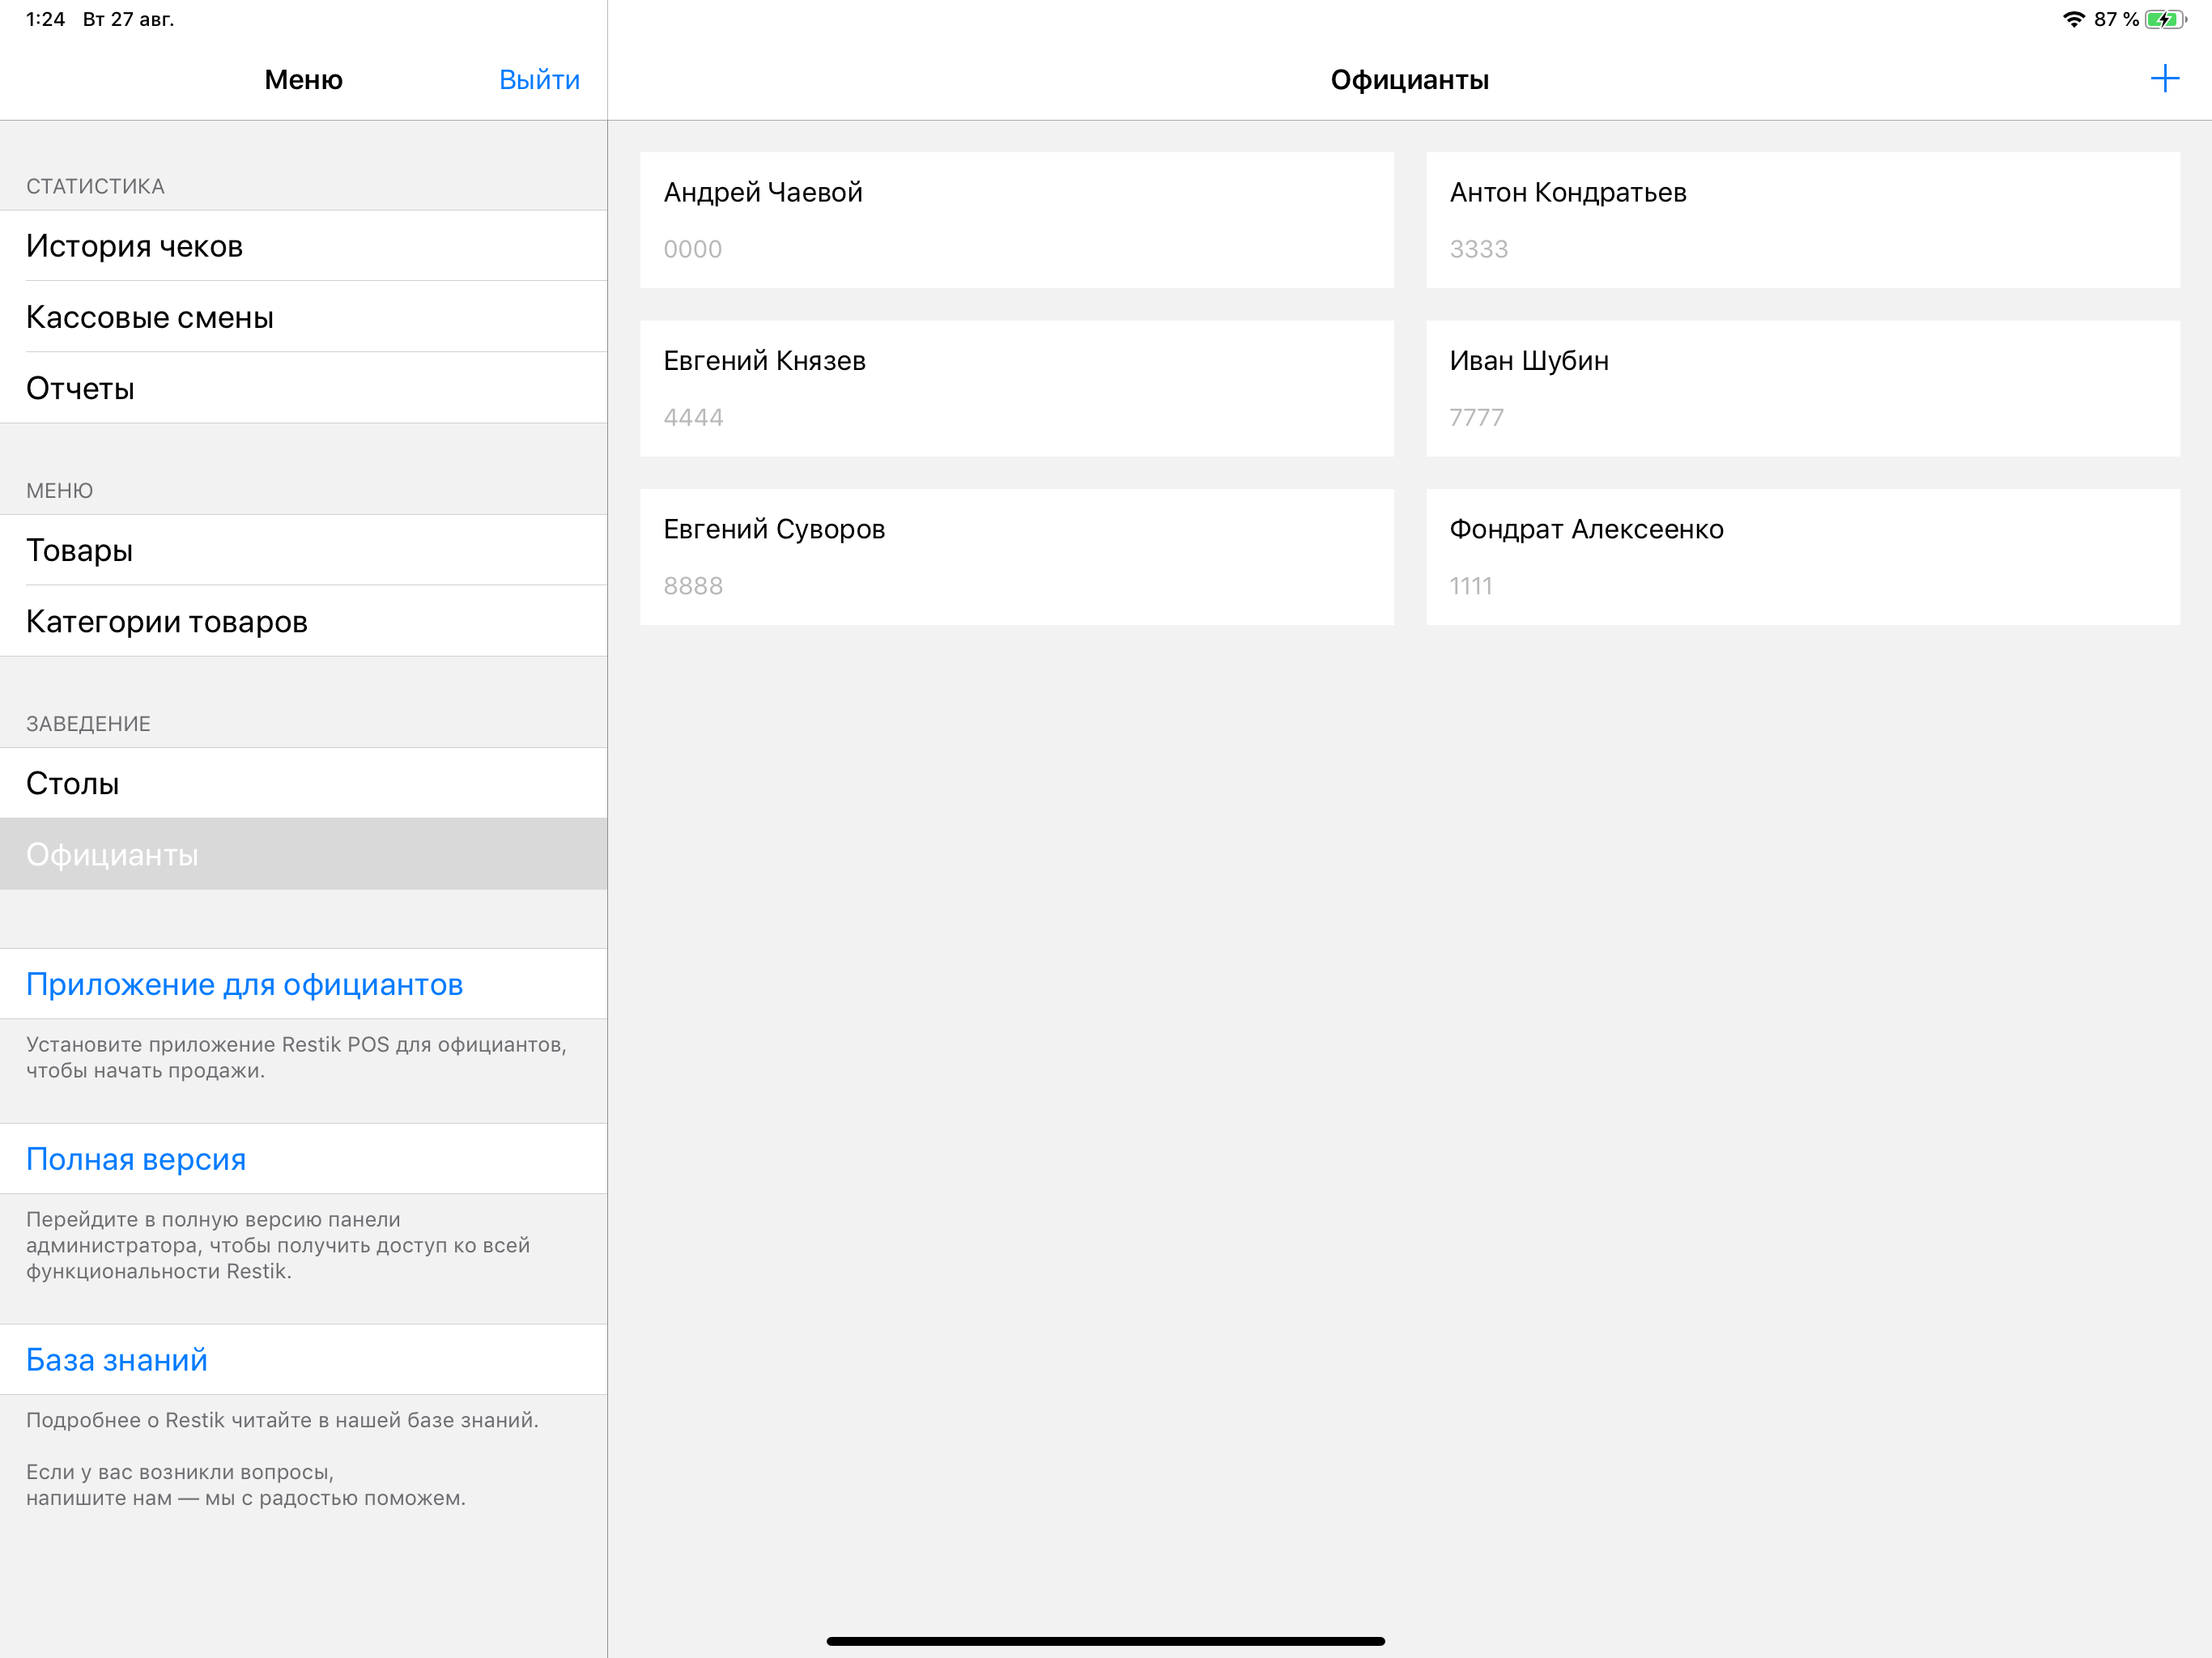2212x1658 pixels.
Task: Tap the battery indicator icon
Action: click(x=2164, y=20)
